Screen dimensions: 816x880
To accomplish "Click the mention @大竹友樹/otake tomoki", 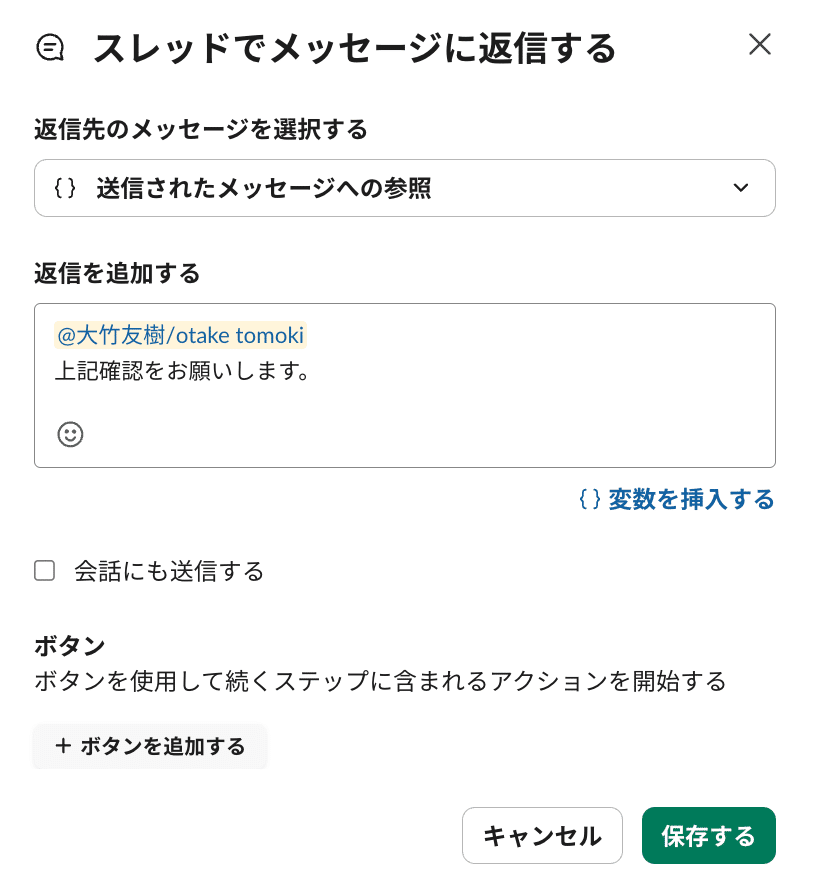I will [x=180, y=335].
